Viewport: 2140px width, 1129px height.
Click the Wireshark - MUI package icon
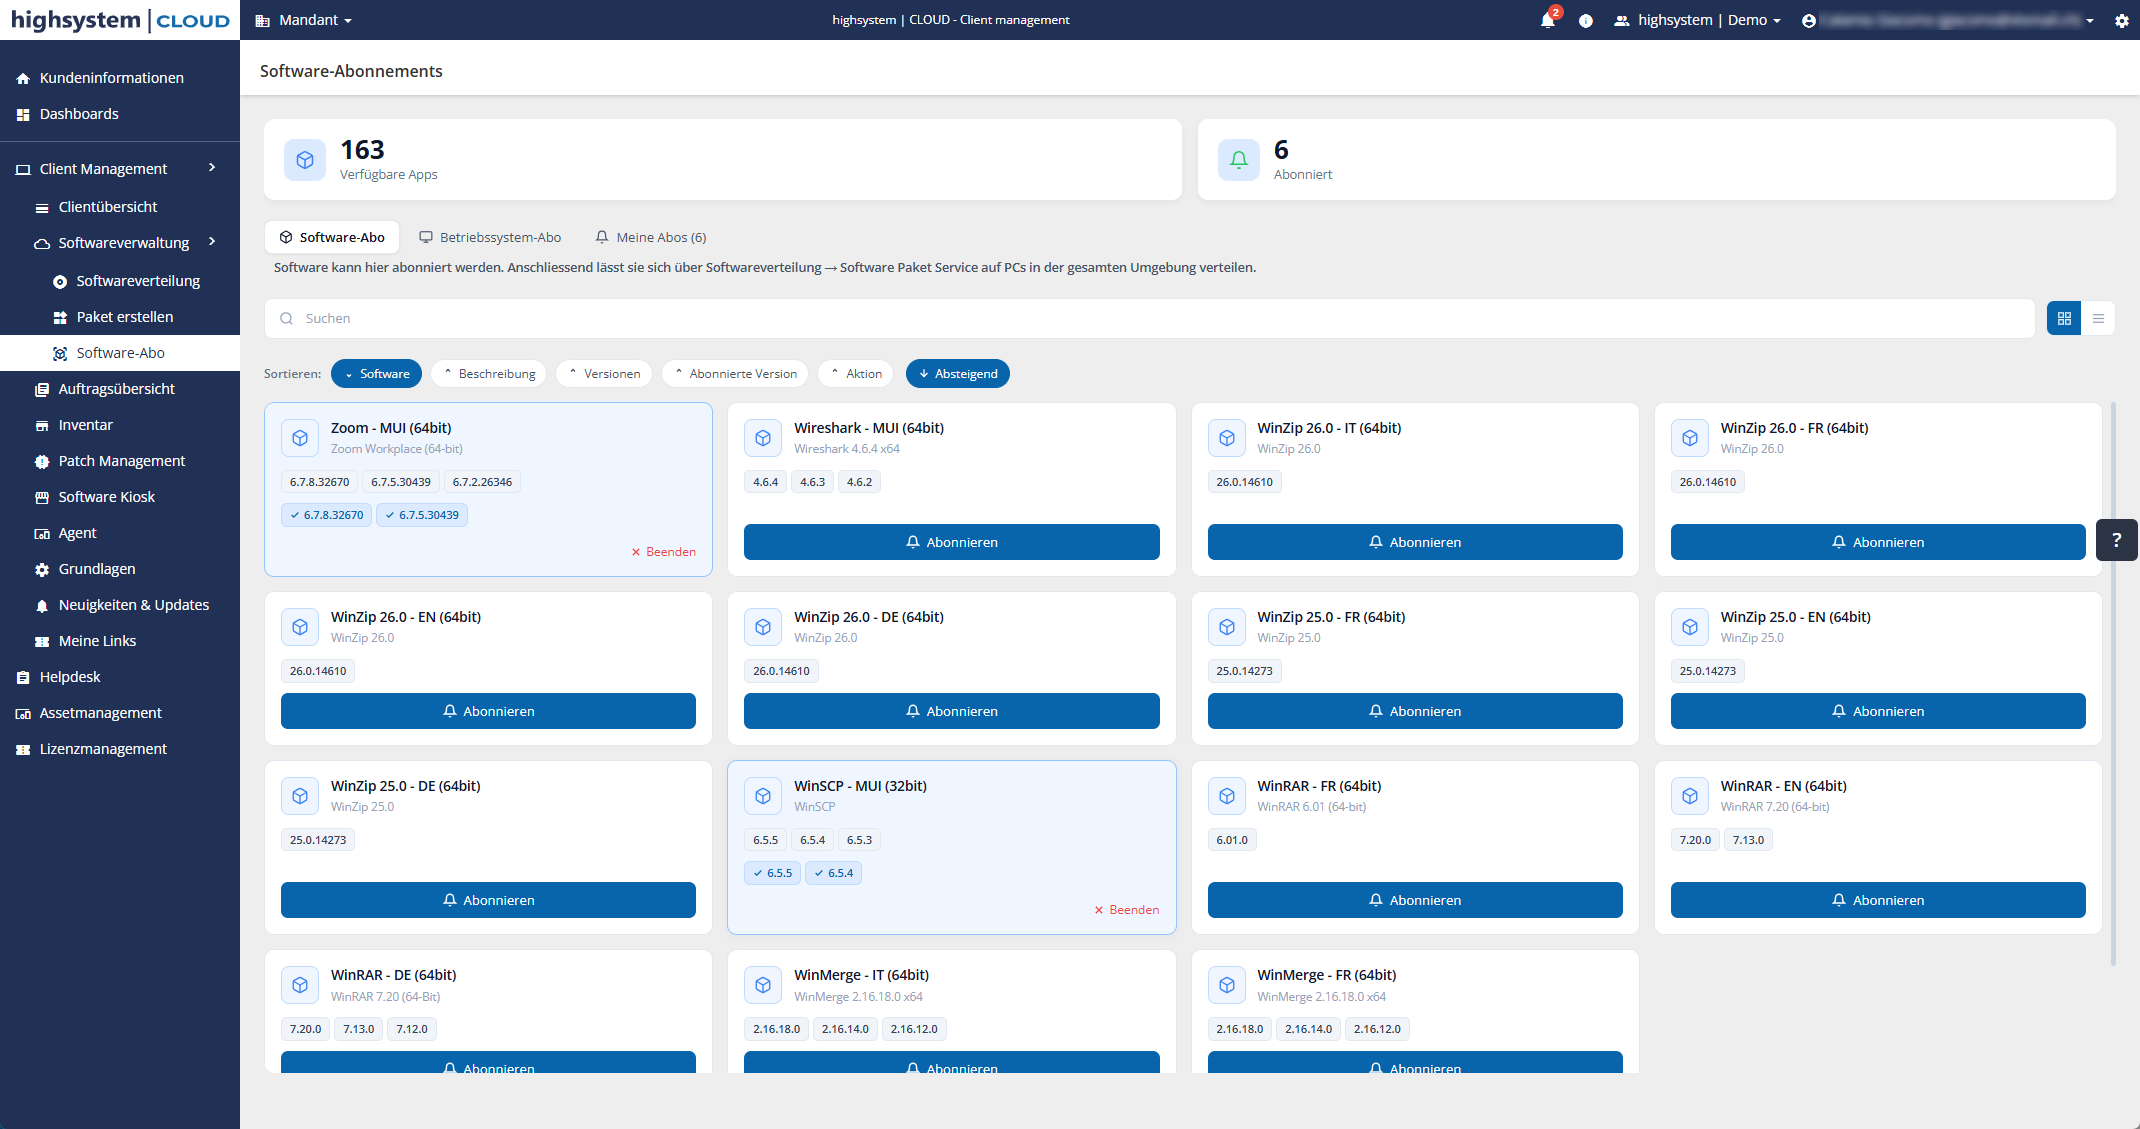763,438
